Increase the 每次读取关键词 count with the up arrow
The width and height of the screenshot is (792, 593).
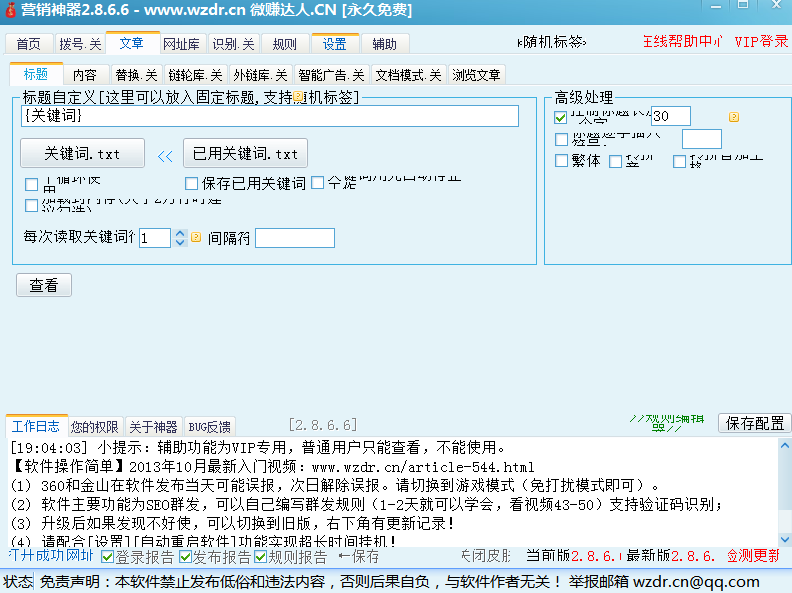(x=180, y=233)
